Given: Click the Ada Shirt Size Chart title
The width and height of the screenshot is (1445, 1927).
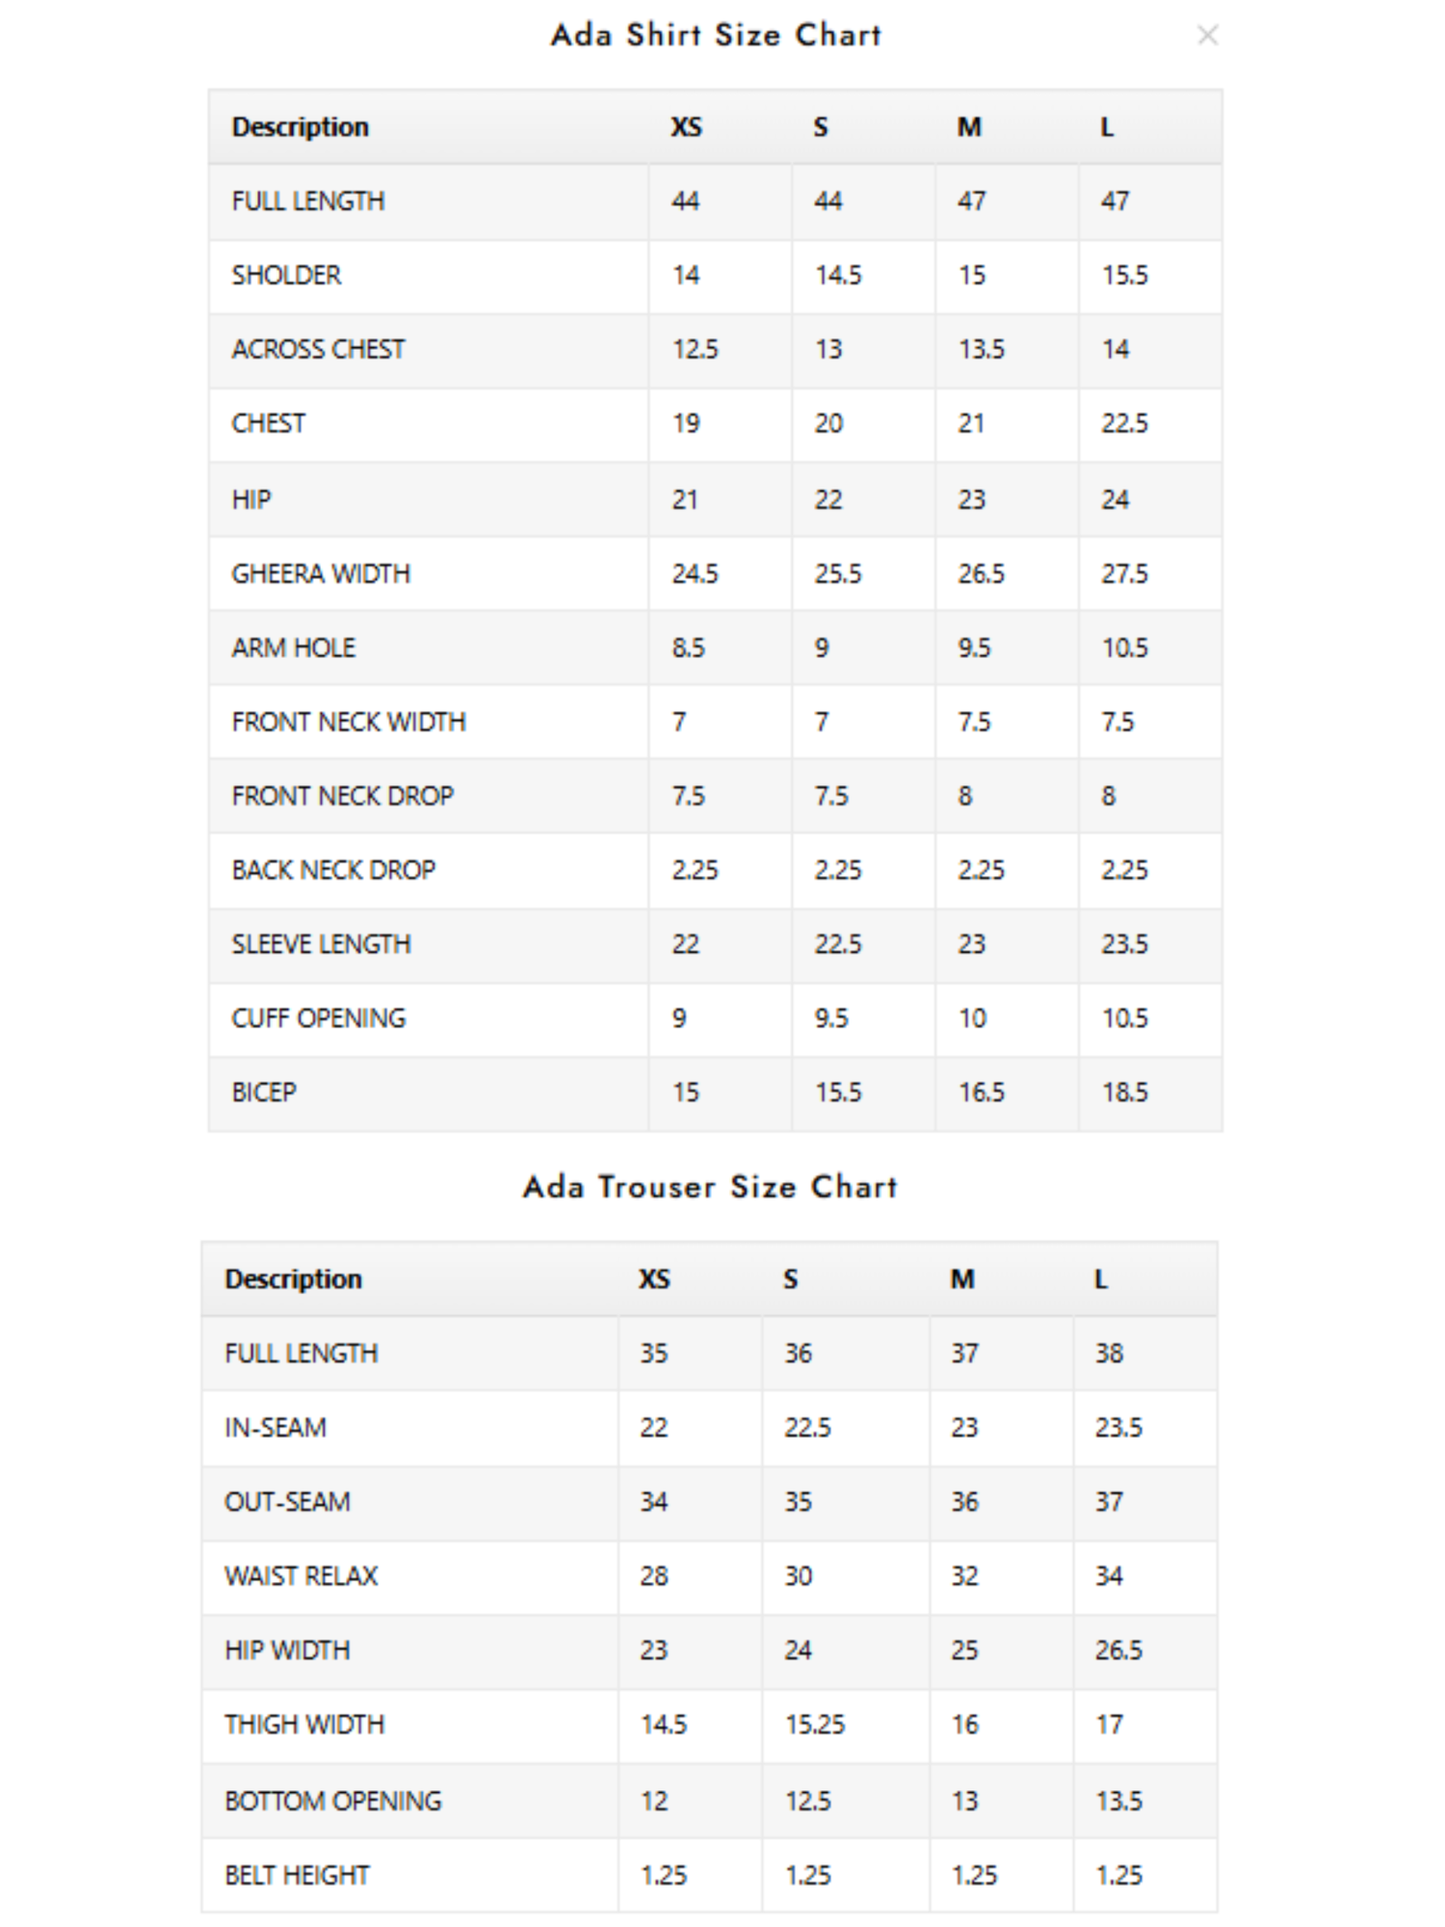Looking at the screenshot, I should (x=716, y=35).
